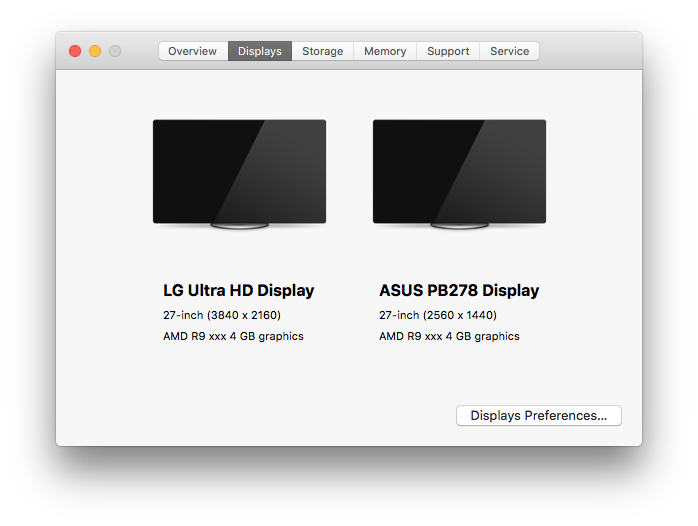Switch to the Overview tab

click(x=193, y=51)
